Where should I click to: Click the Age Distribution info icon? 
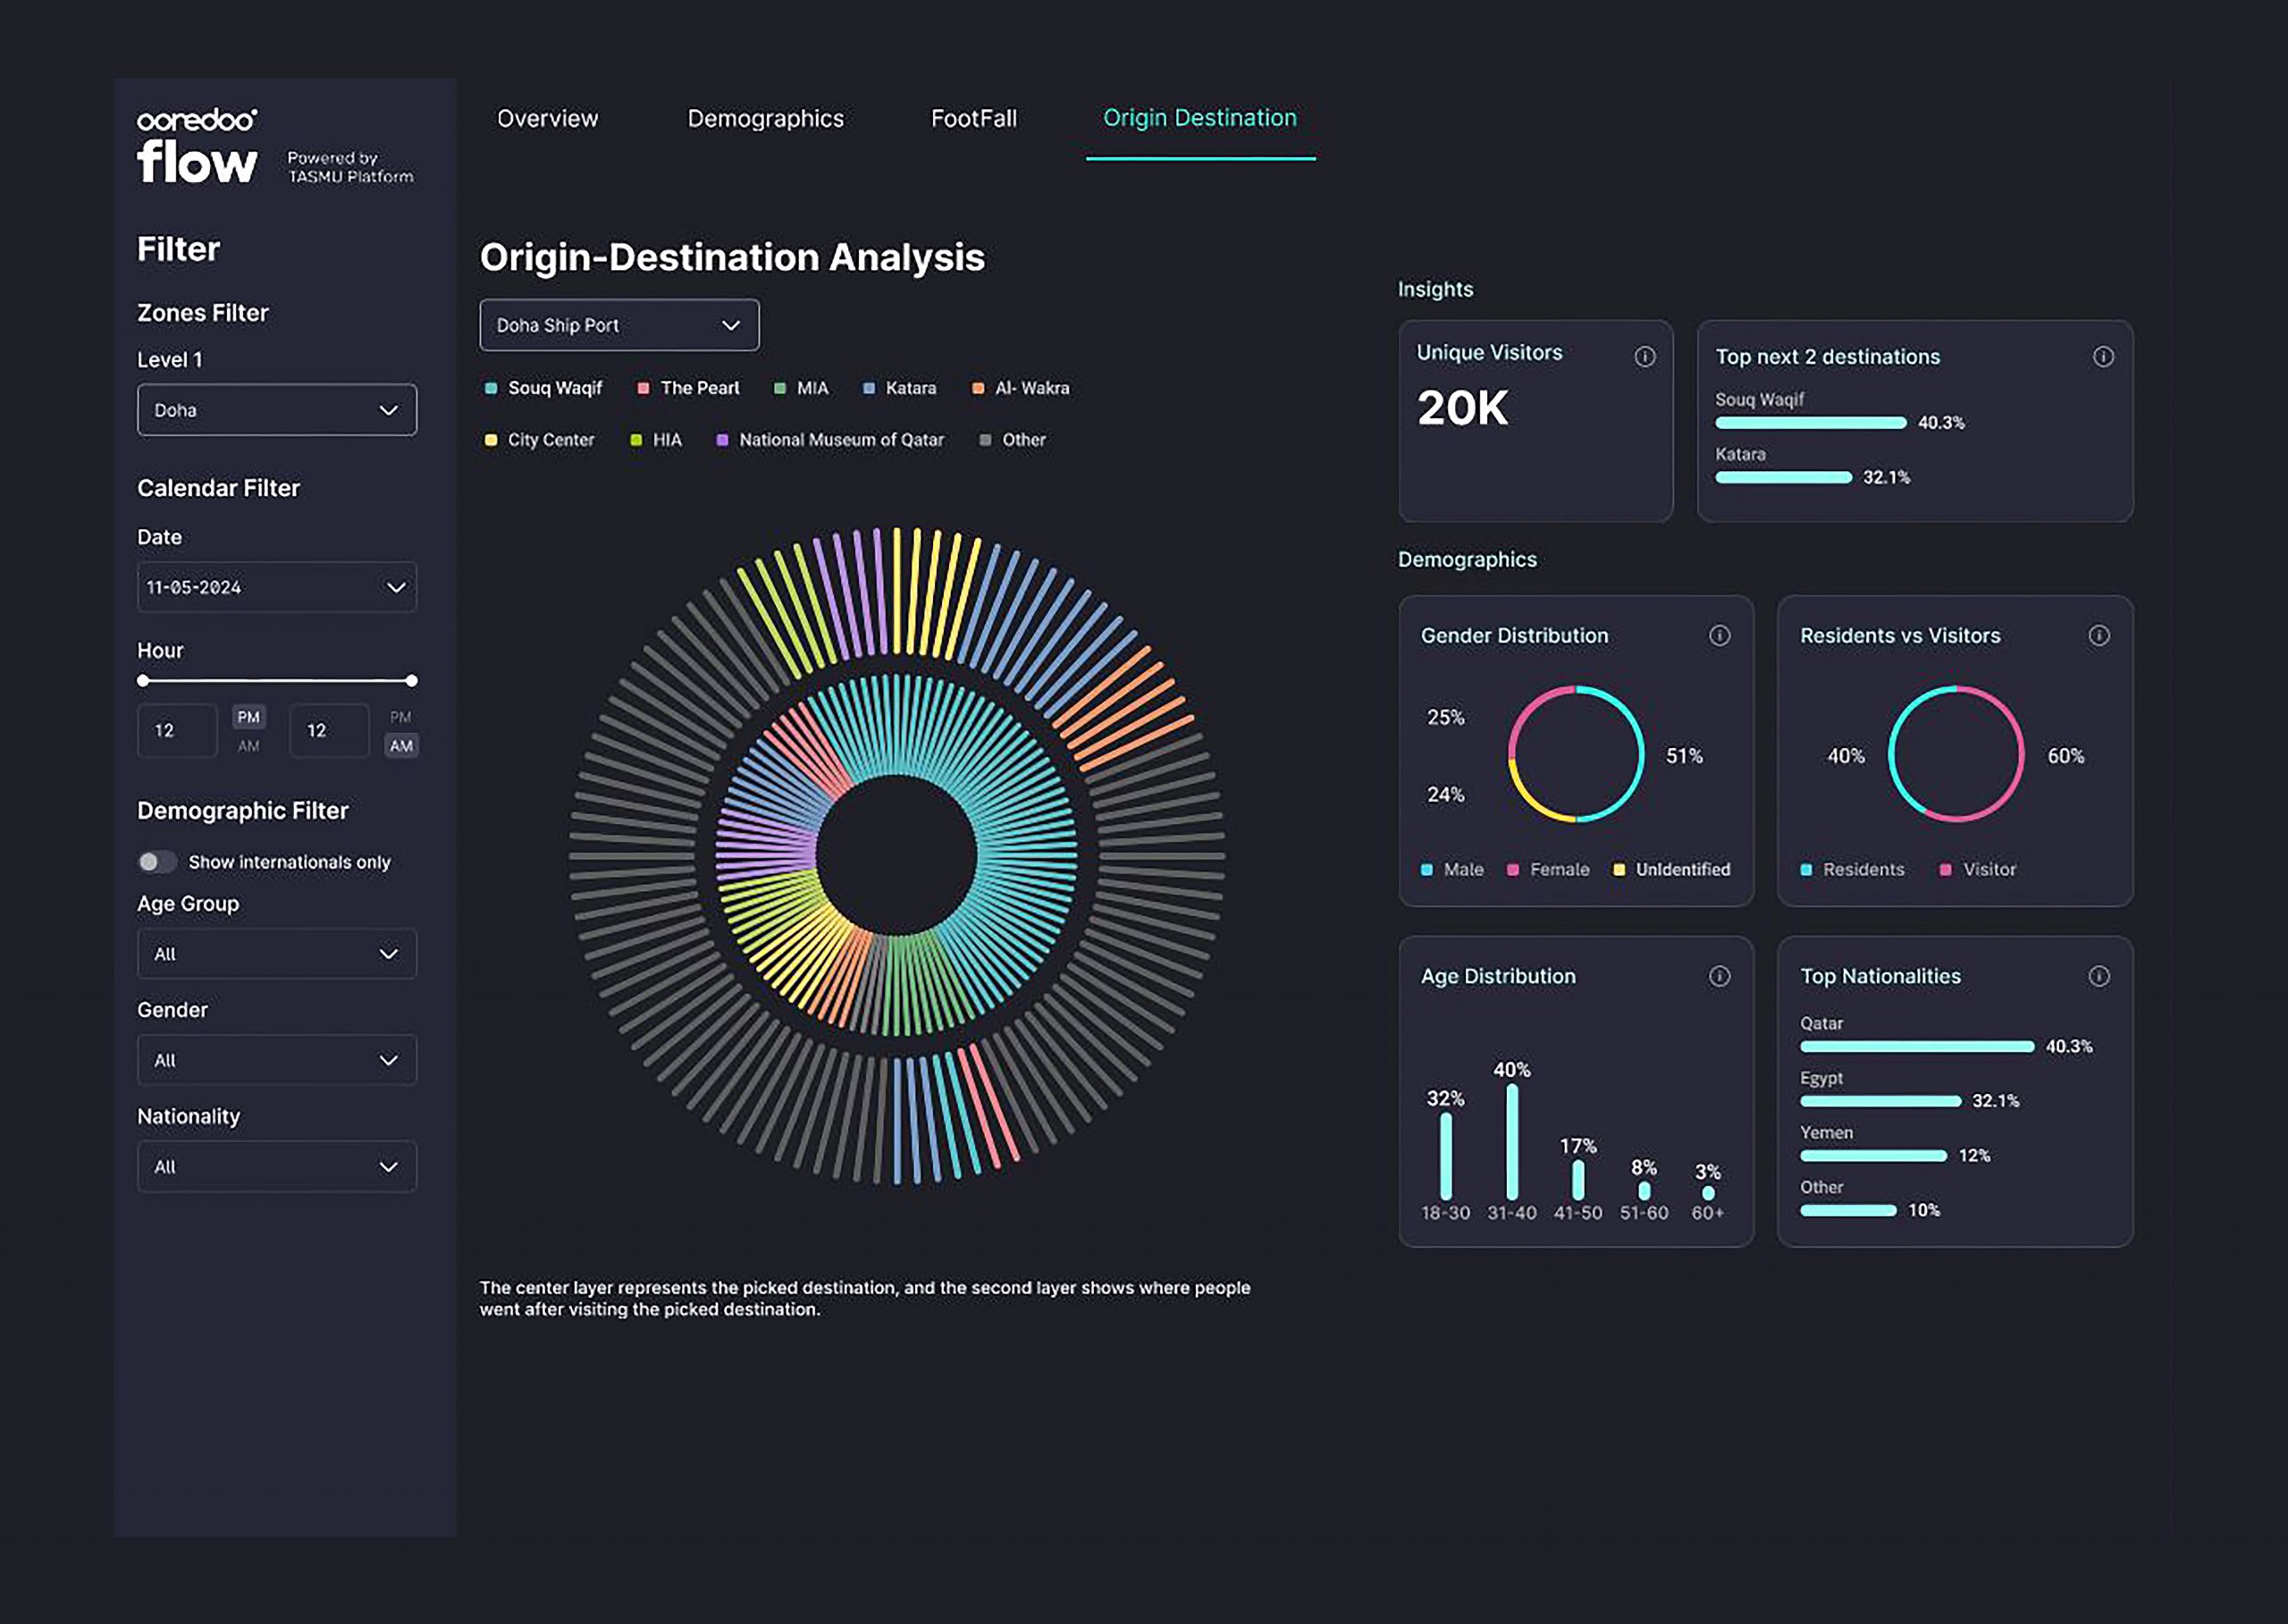click(x=1719, y=975)
